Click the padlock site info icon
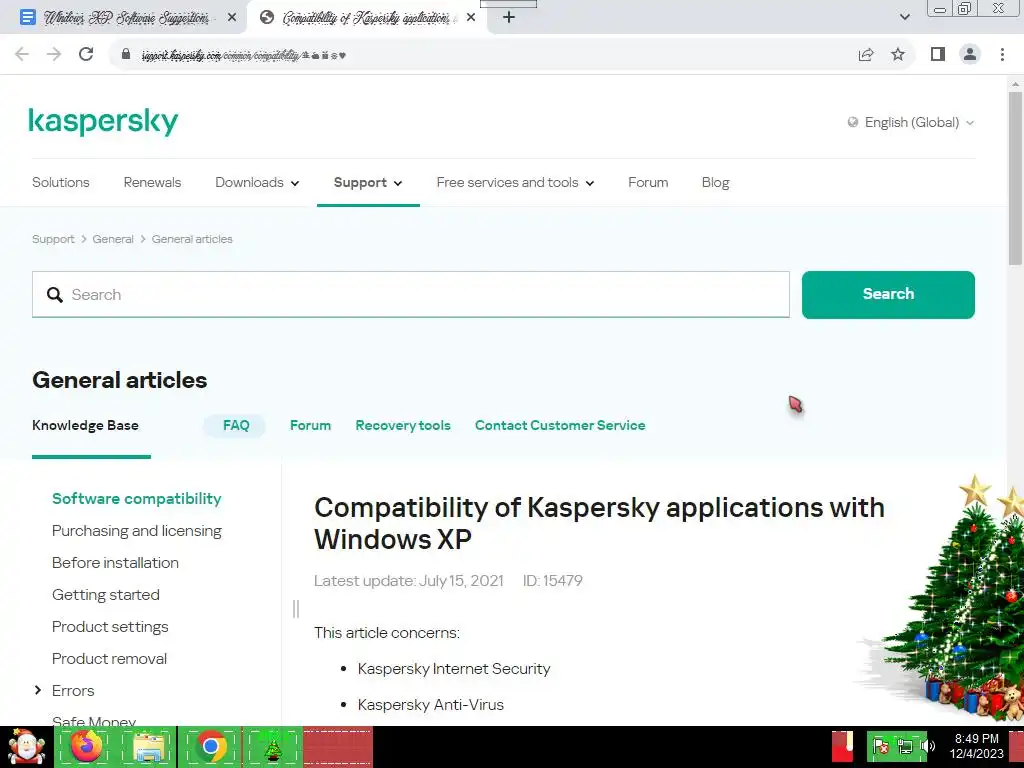 [x=126, y=54]
